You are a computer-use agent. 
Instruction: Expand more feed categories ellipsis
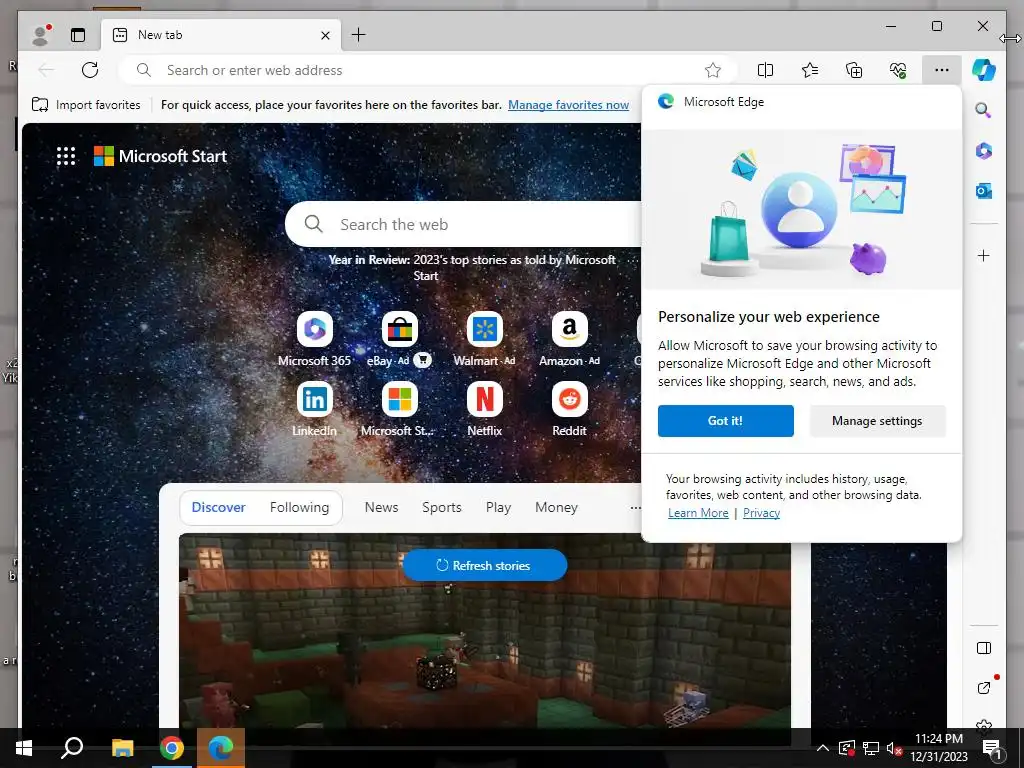(x=635, y=507)
